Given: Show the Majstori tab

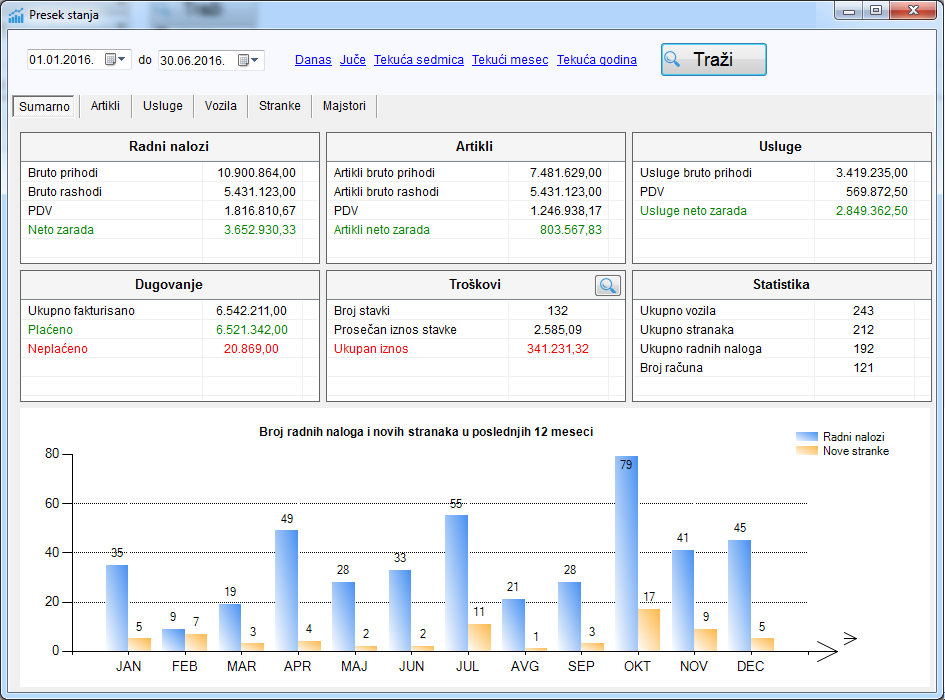Looking at the screenshot, I should click(344, 106).
